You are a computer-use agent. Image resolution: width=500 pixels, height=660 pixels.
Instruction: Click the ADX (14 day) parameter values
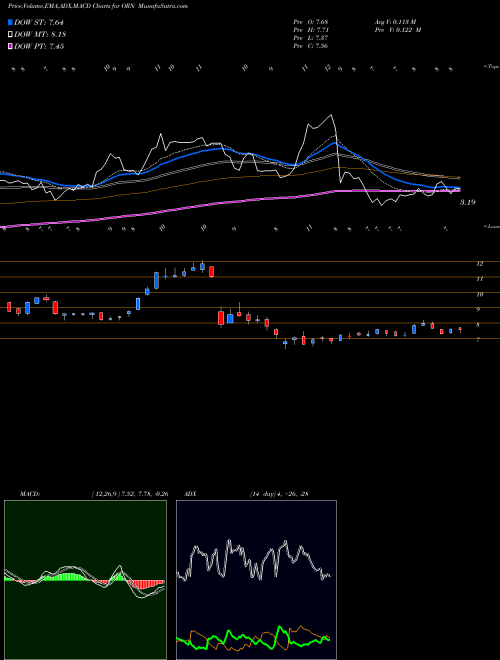tap(278, 494)
